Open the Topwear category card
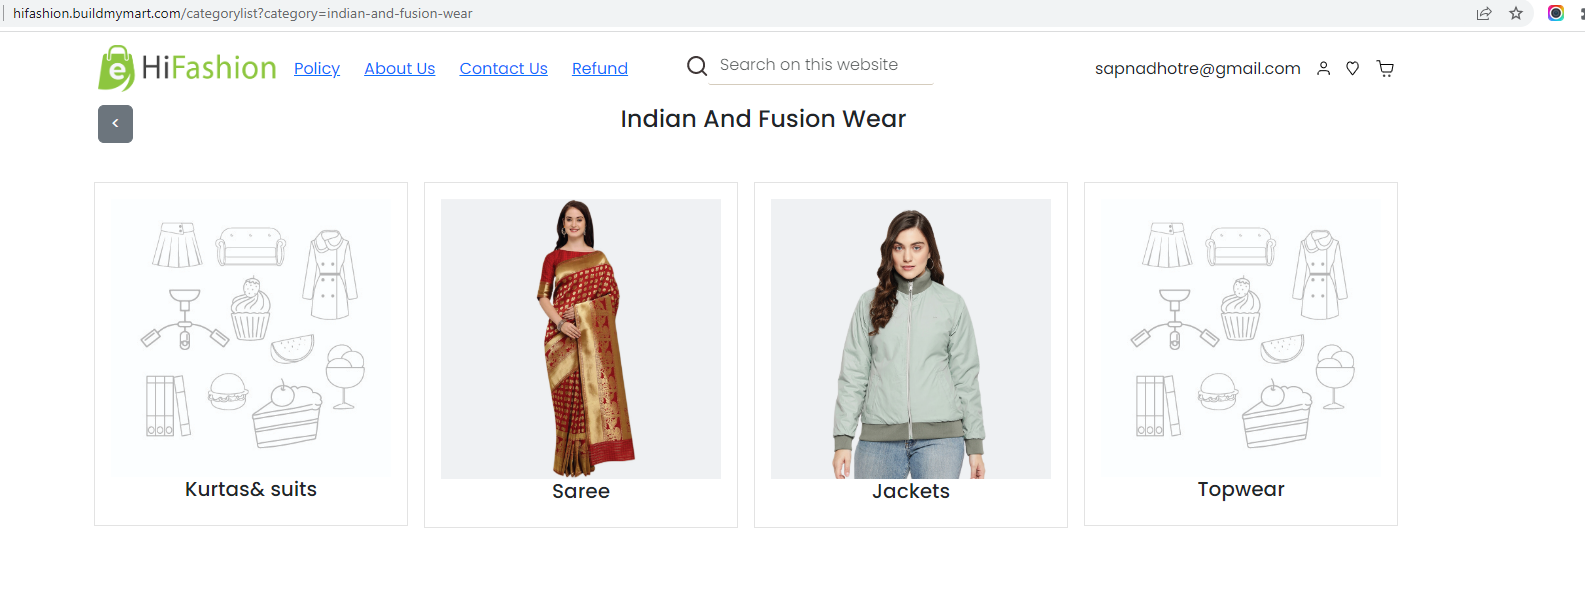This screenshot has height=591, width=1585. click(x=1241, y=354)
